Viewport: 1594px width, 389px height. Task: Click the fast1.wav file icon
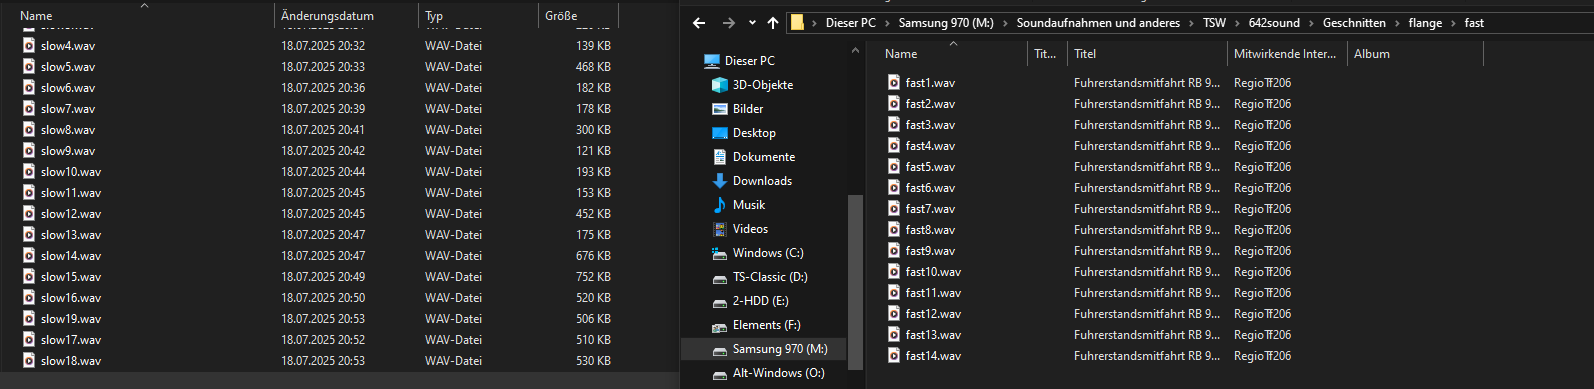point(893,83)
